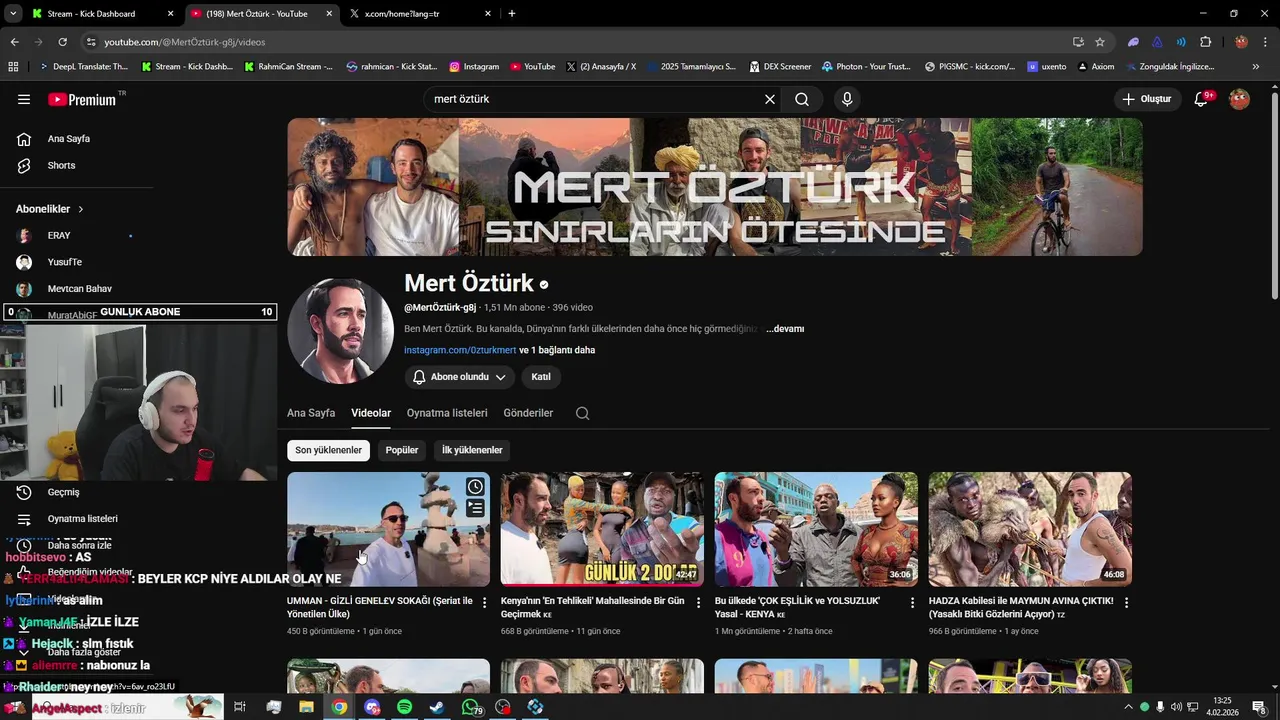Screen dimensions: 1280x720
Task: Expand the Abonelikler subscriptions section
Action: point(50,209)
